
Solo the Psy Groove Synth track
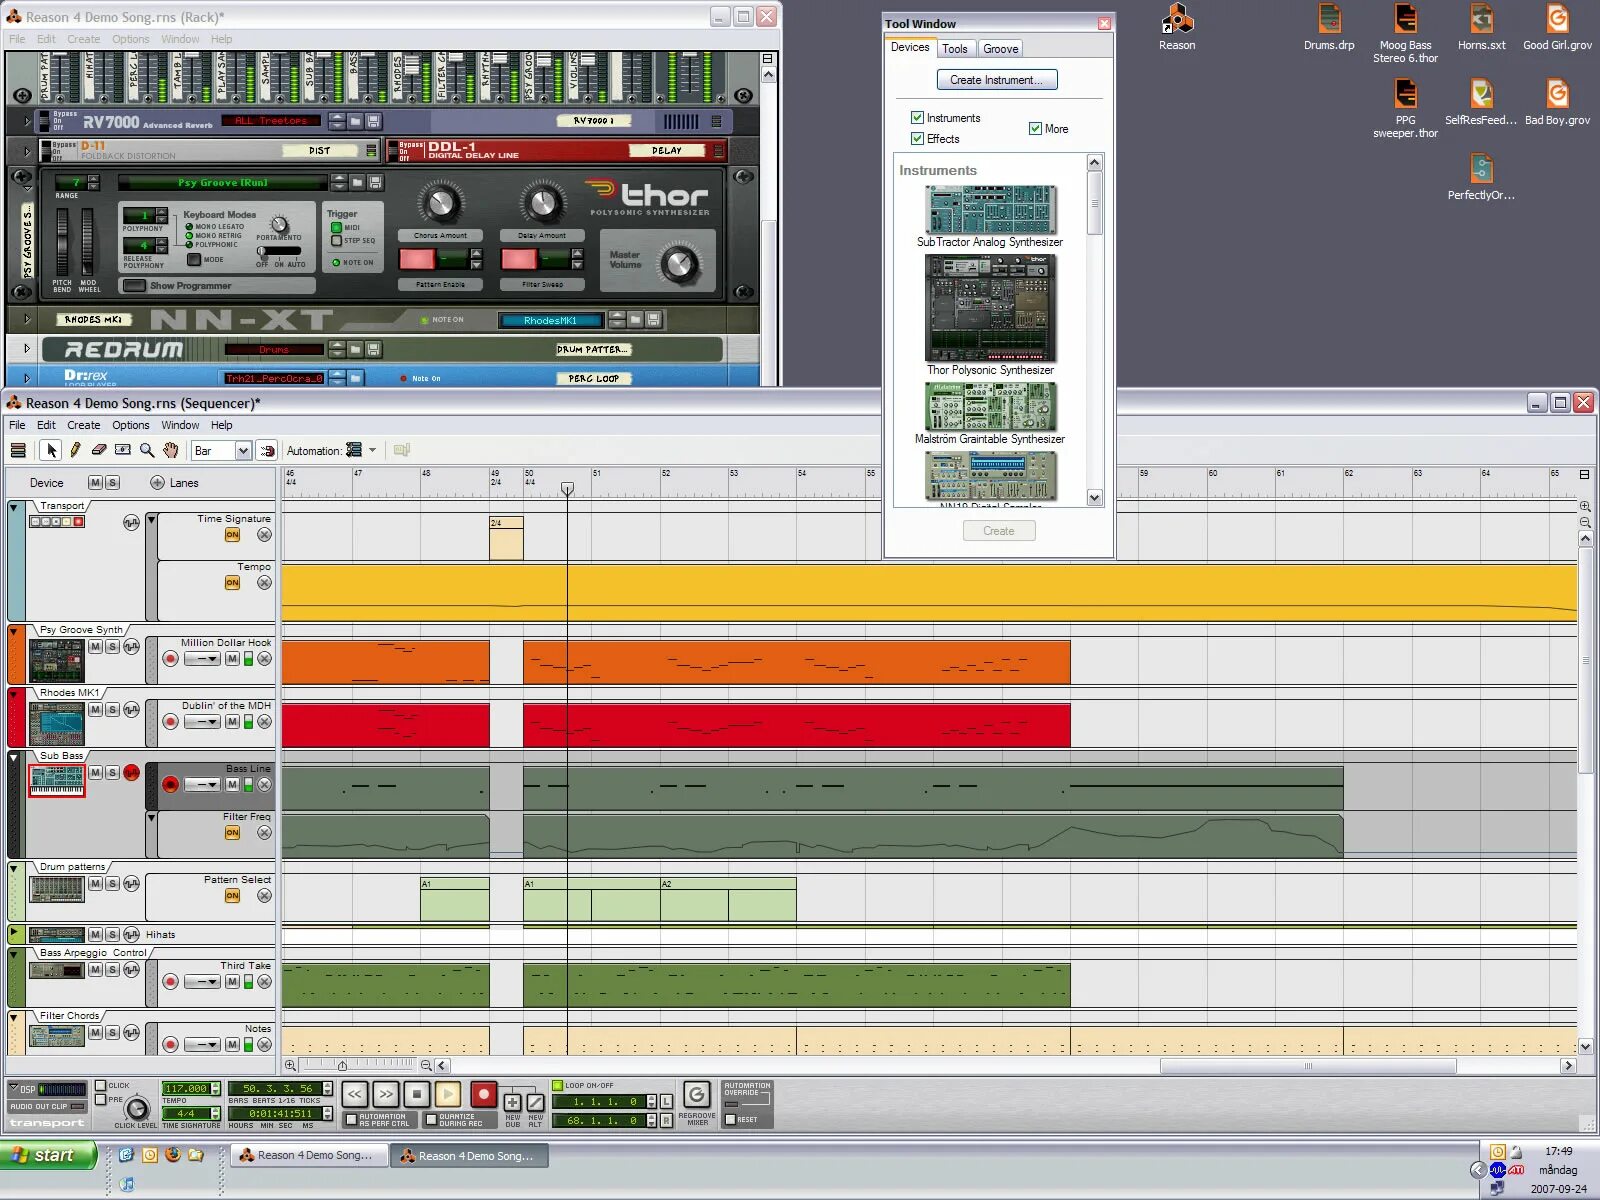pos(112,647)
